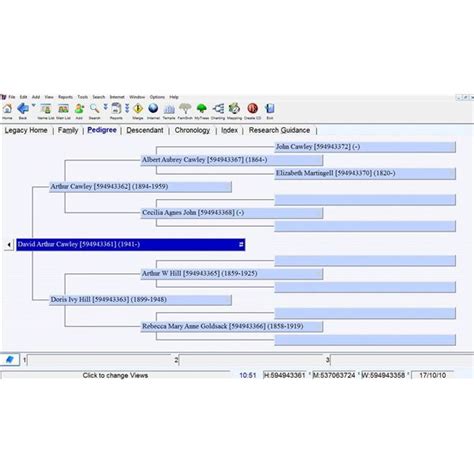
Task: Select Elizabeth Martingell in pedigree
Action: [x=365, y=174]
